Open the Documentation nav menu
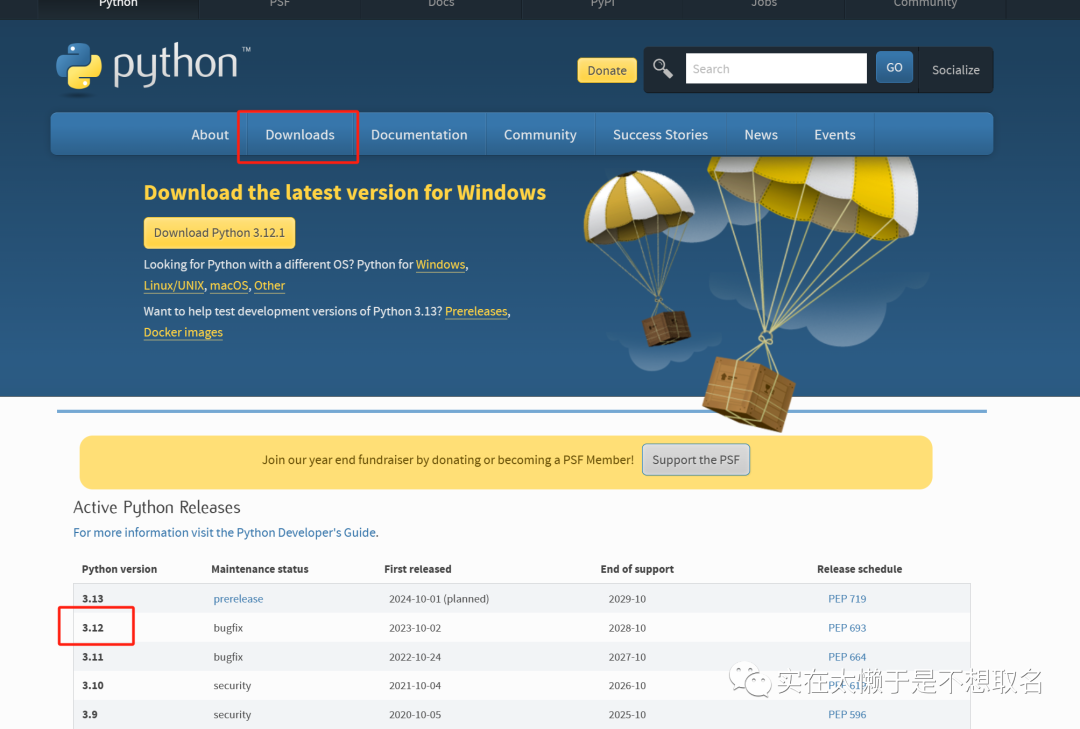The height and width of the screenshot is (729, 1080). [x=419, y=135]
